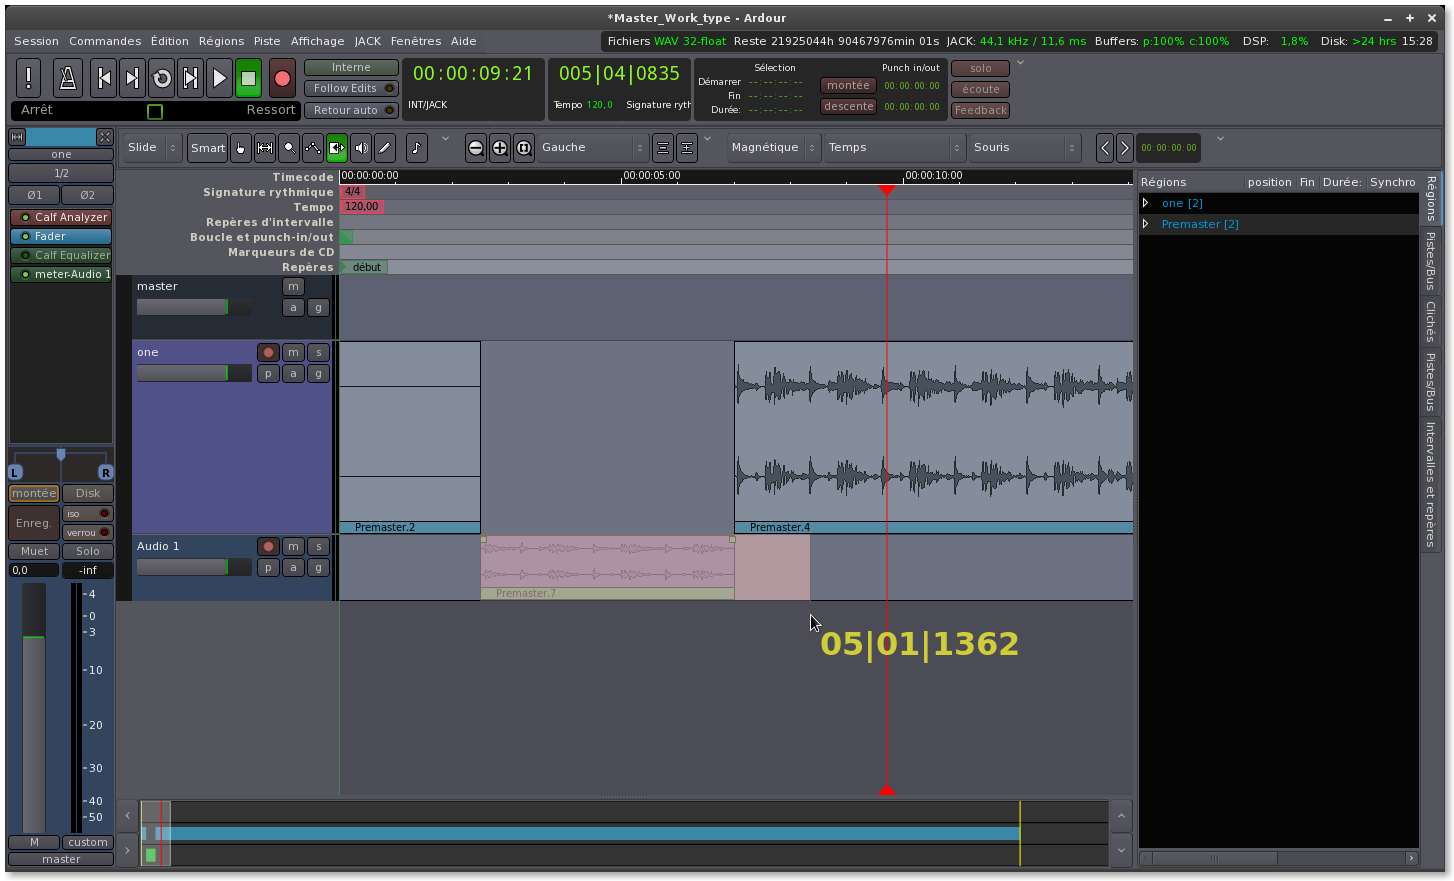Expand the 'Premaster [2]' region entry
Image resolution: width=1454 pixels, height=881 pixels.
point(1146,224)
